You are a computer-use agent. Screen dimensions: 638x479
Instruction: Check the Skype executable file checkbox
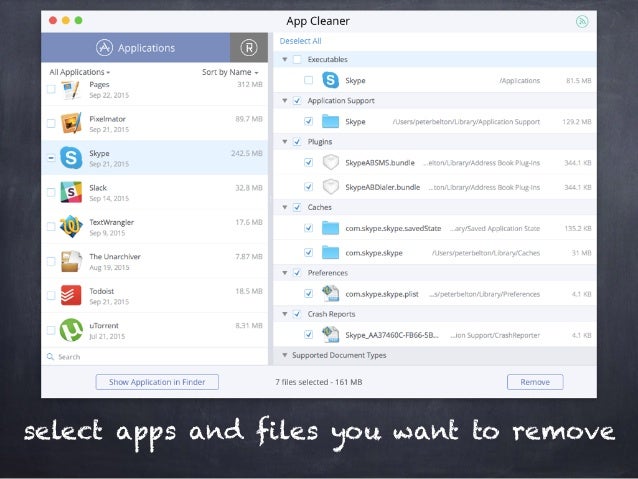[308, 80]
